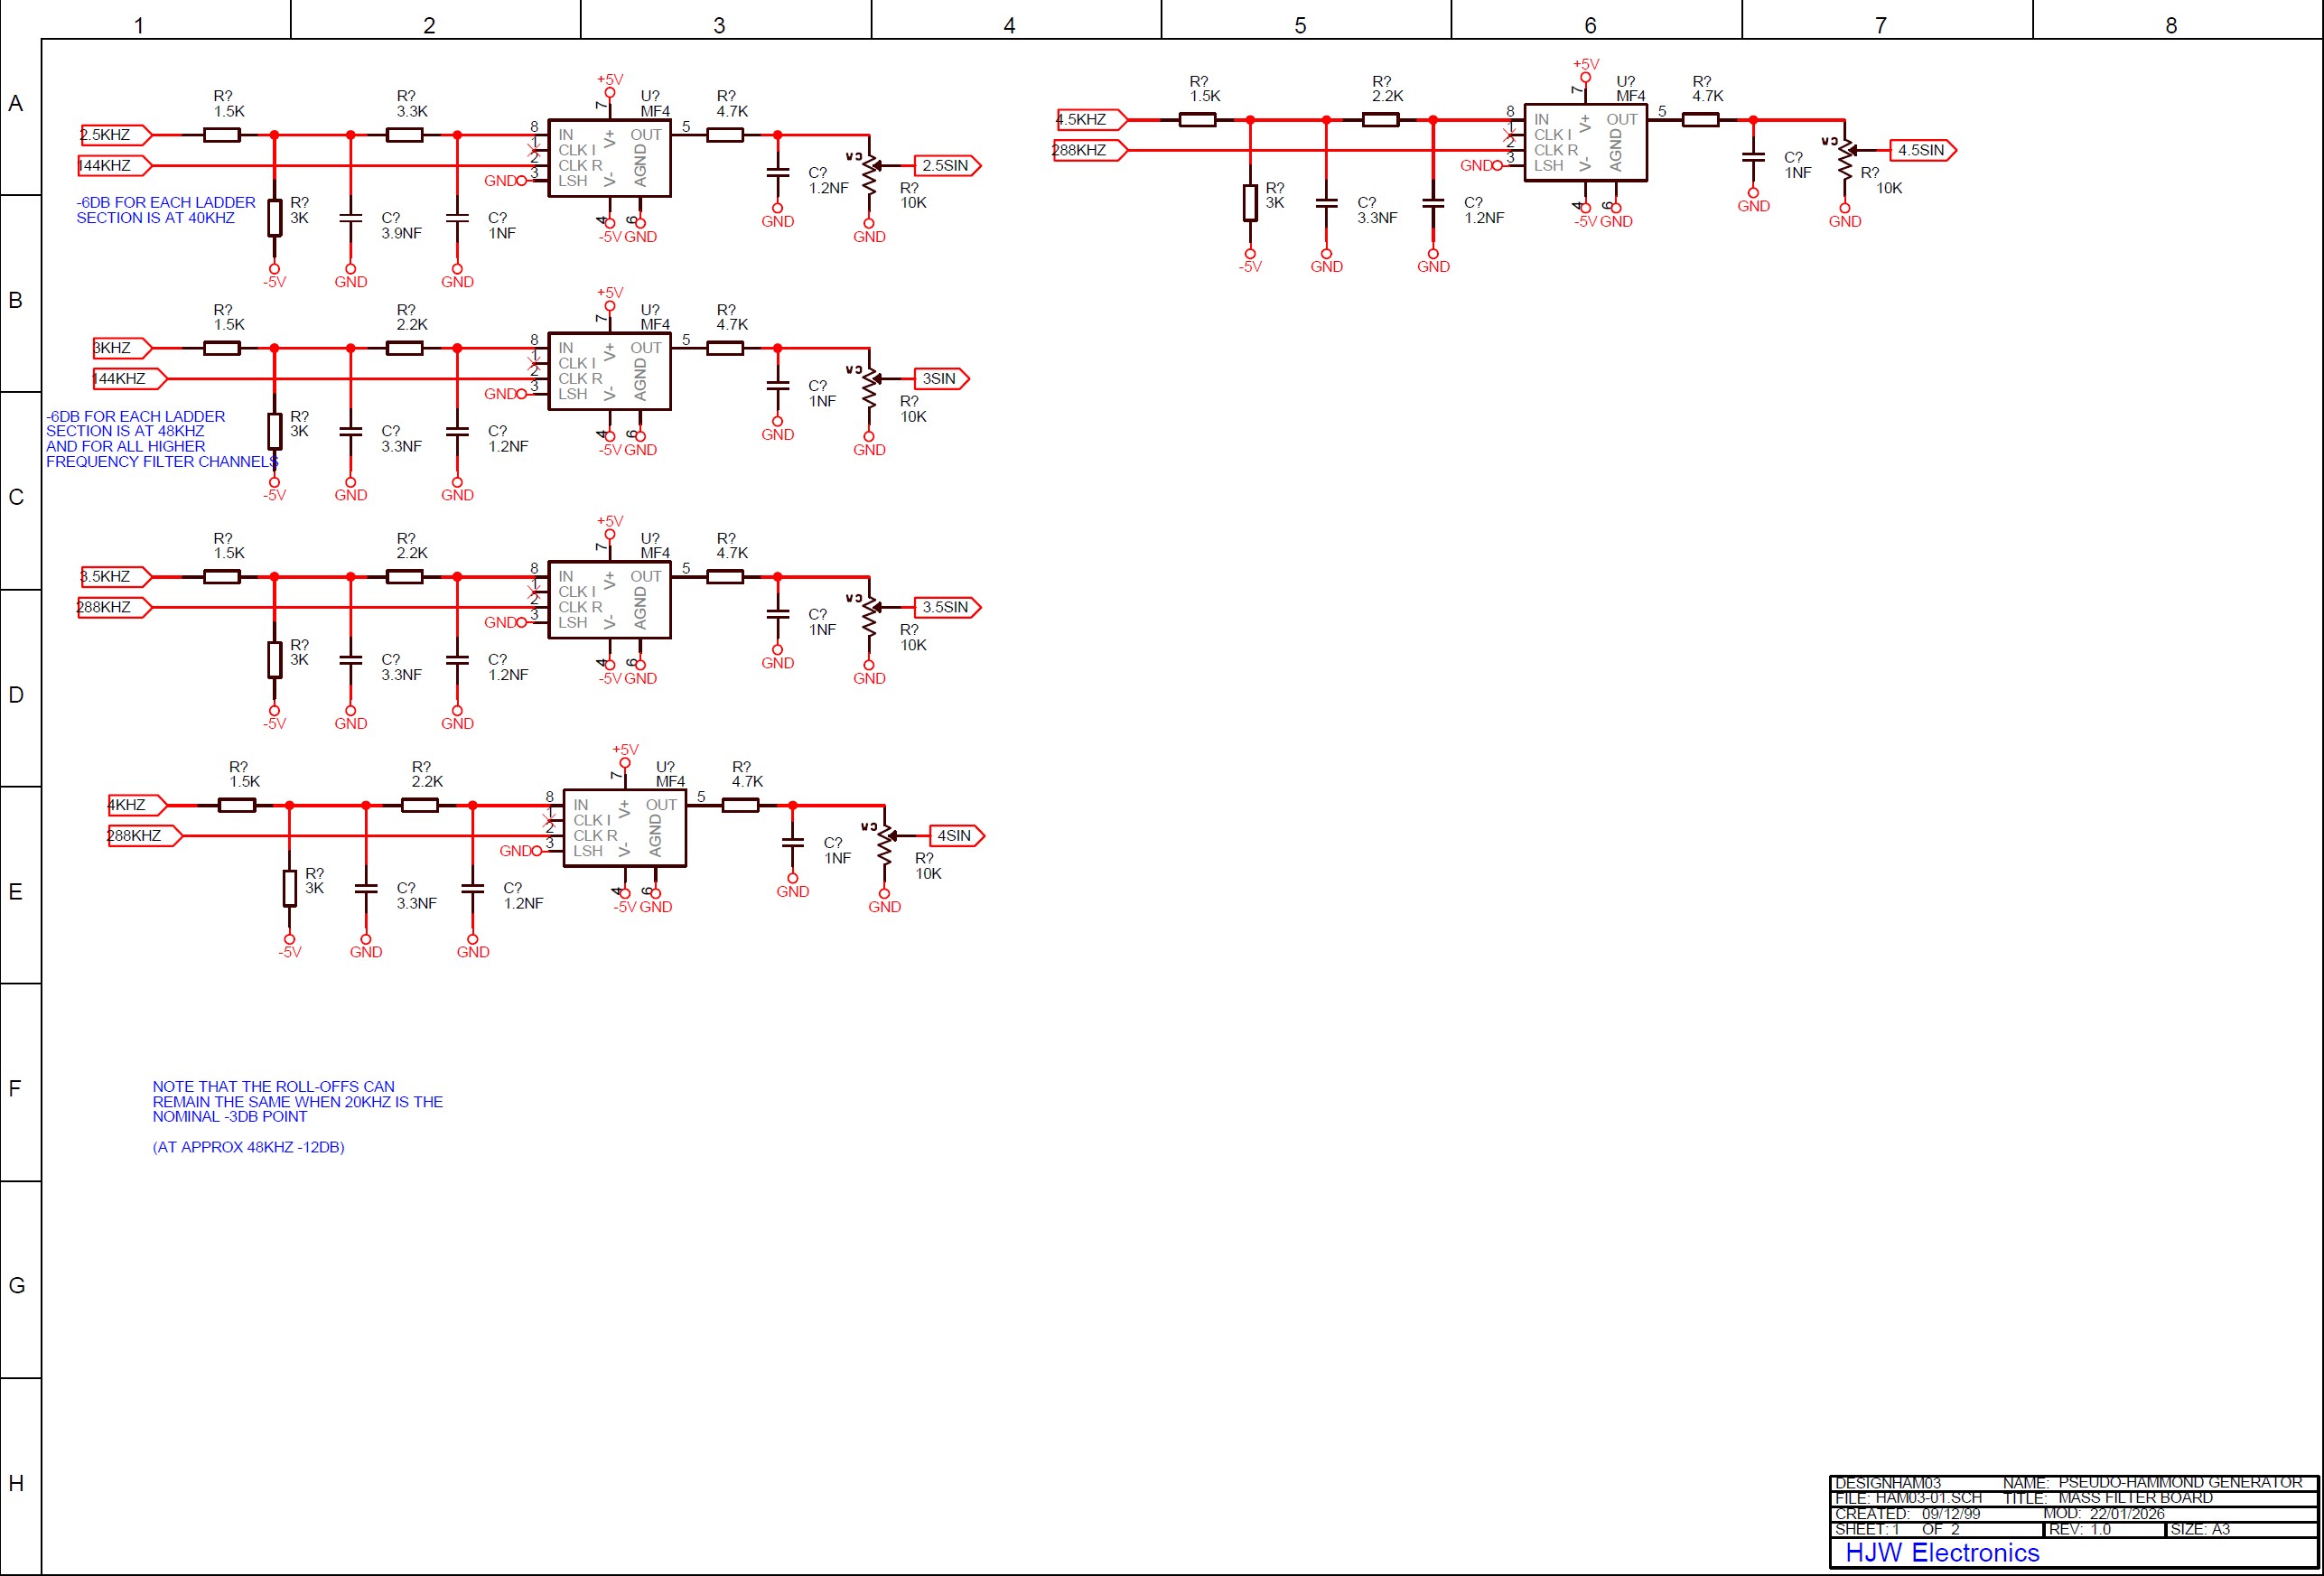Click the 2.5KHZ input port symbol
2324x1576 pixels.
click(x=114, y=135)
